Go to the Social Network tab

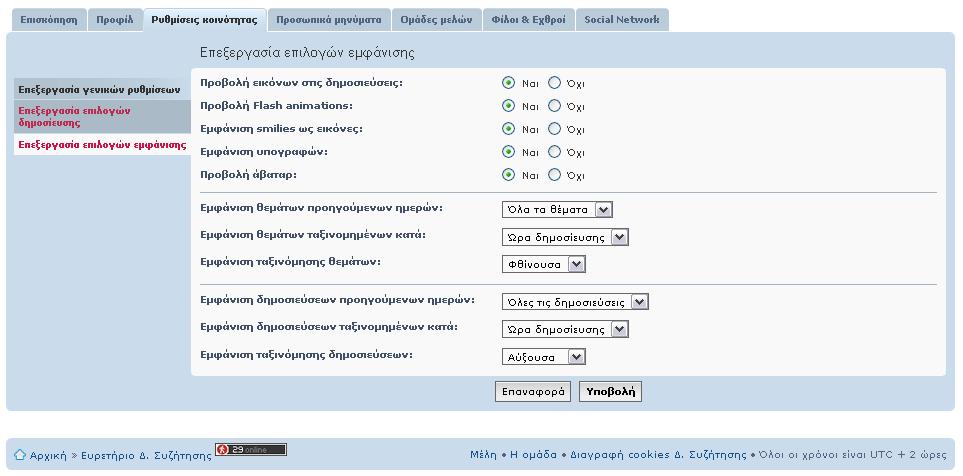point(622,20)
